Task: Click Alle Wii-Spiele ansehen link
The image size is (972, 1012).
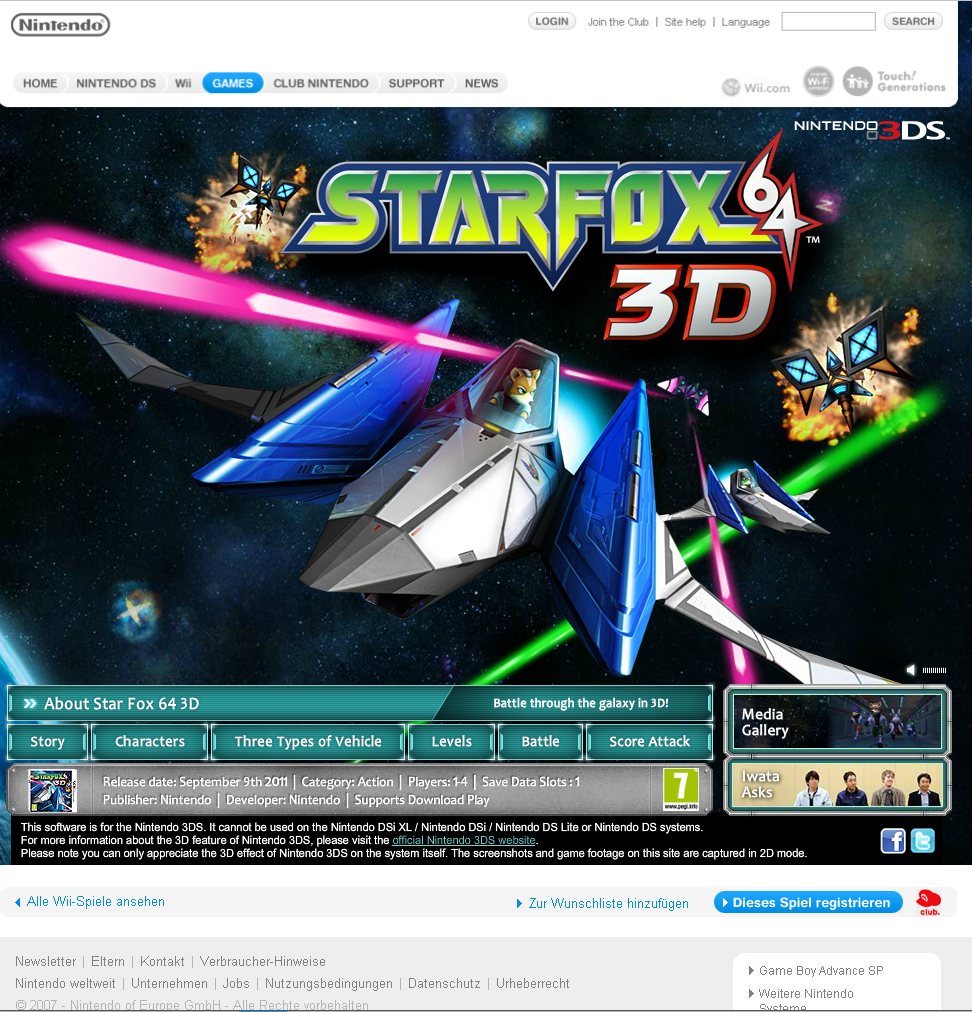Action: (96, 902)
